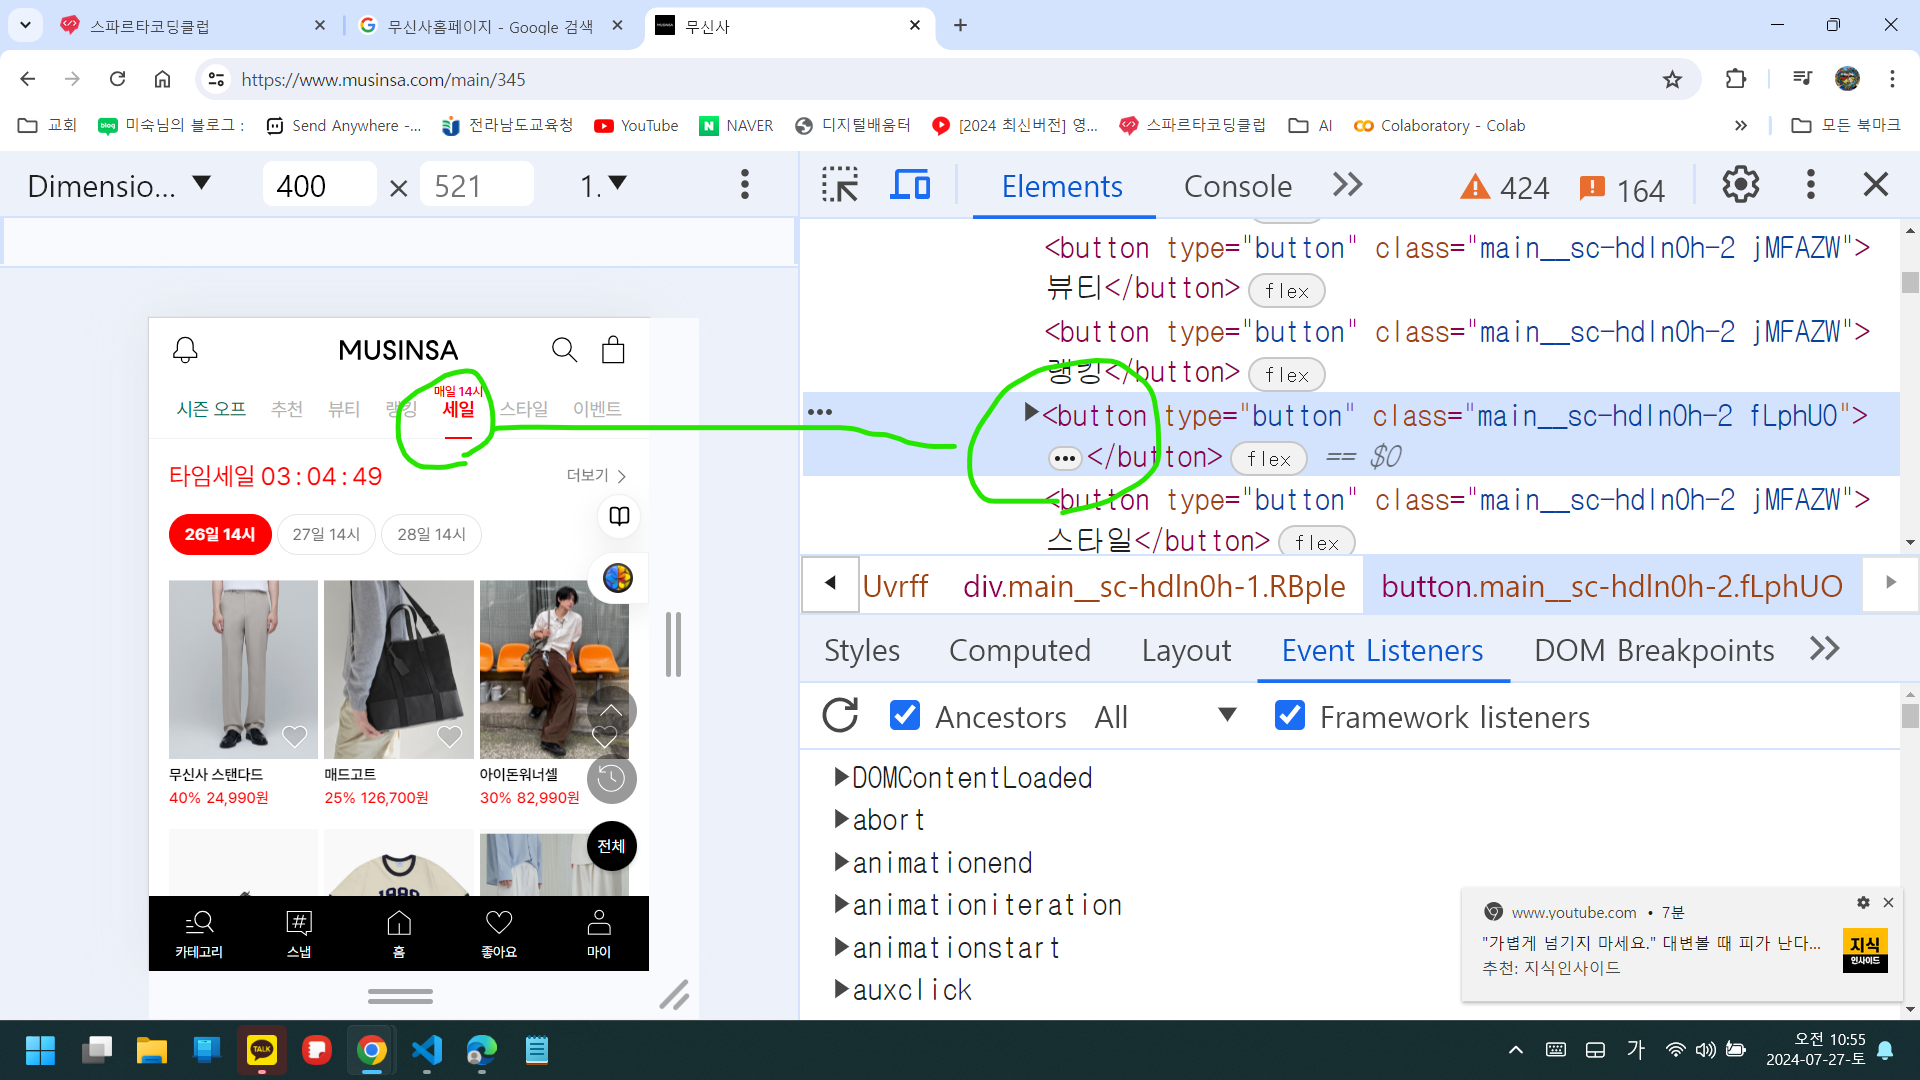Image resolution: width=1920 pixels, height=1080 pixels.
Task: Open the 스냅 bottom navigation item
Action: pyautogui.click(x=299, y=934)
